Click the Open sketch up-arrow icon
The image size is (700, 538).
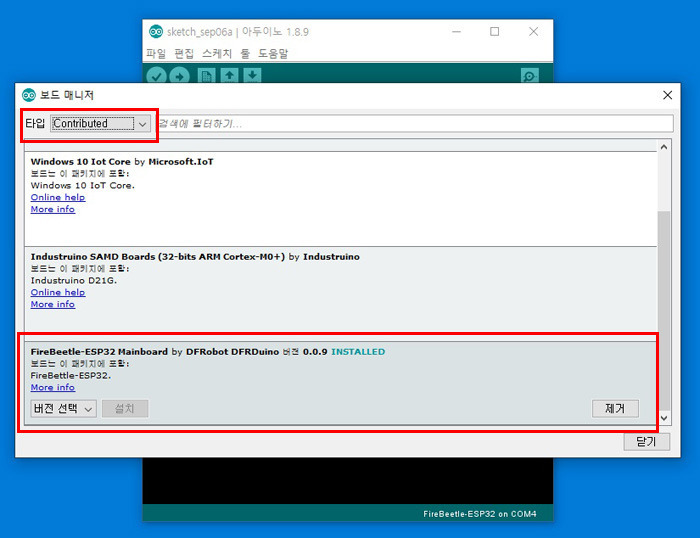click(x=229, y=75)
